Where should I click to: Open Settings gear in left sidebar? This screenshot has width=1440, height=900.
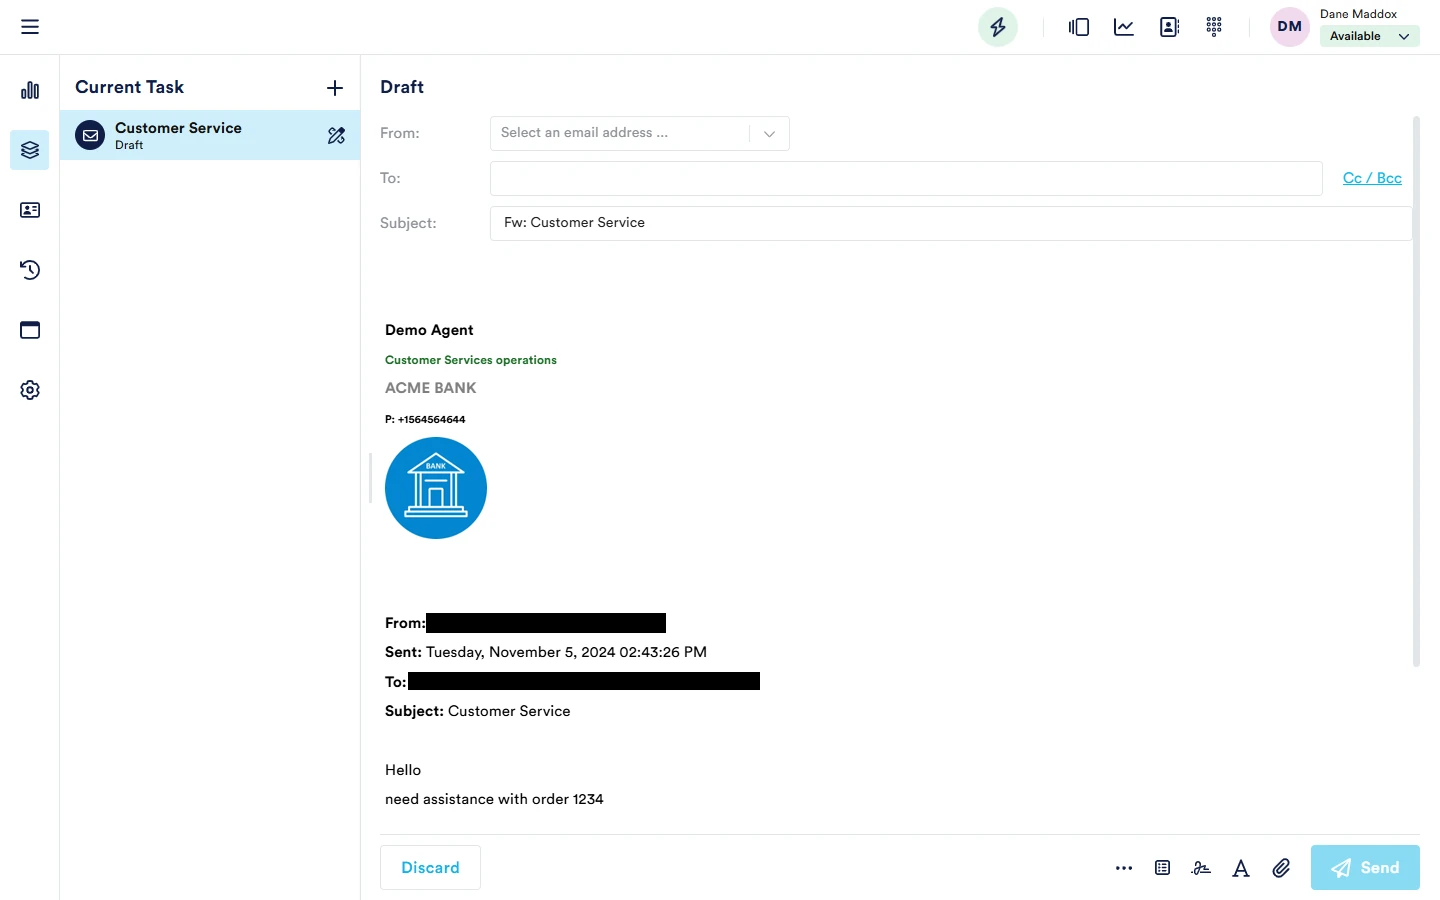click(x=30, y=390)
